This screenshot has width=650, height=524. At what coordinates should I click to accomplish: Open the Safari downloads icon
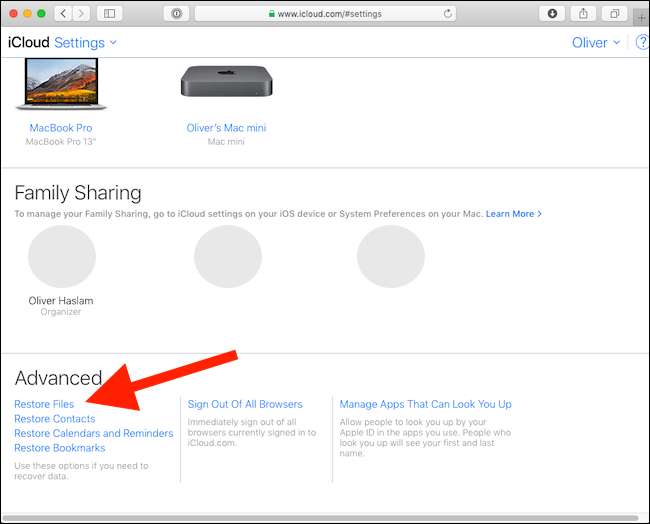coord(553,14)
